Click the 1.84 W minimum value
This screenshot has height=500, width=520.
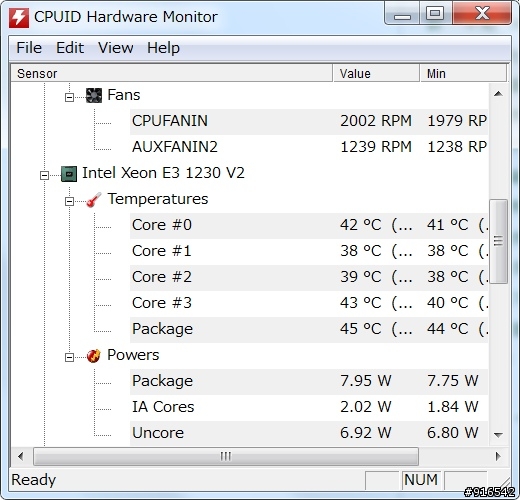coord(453,407)
